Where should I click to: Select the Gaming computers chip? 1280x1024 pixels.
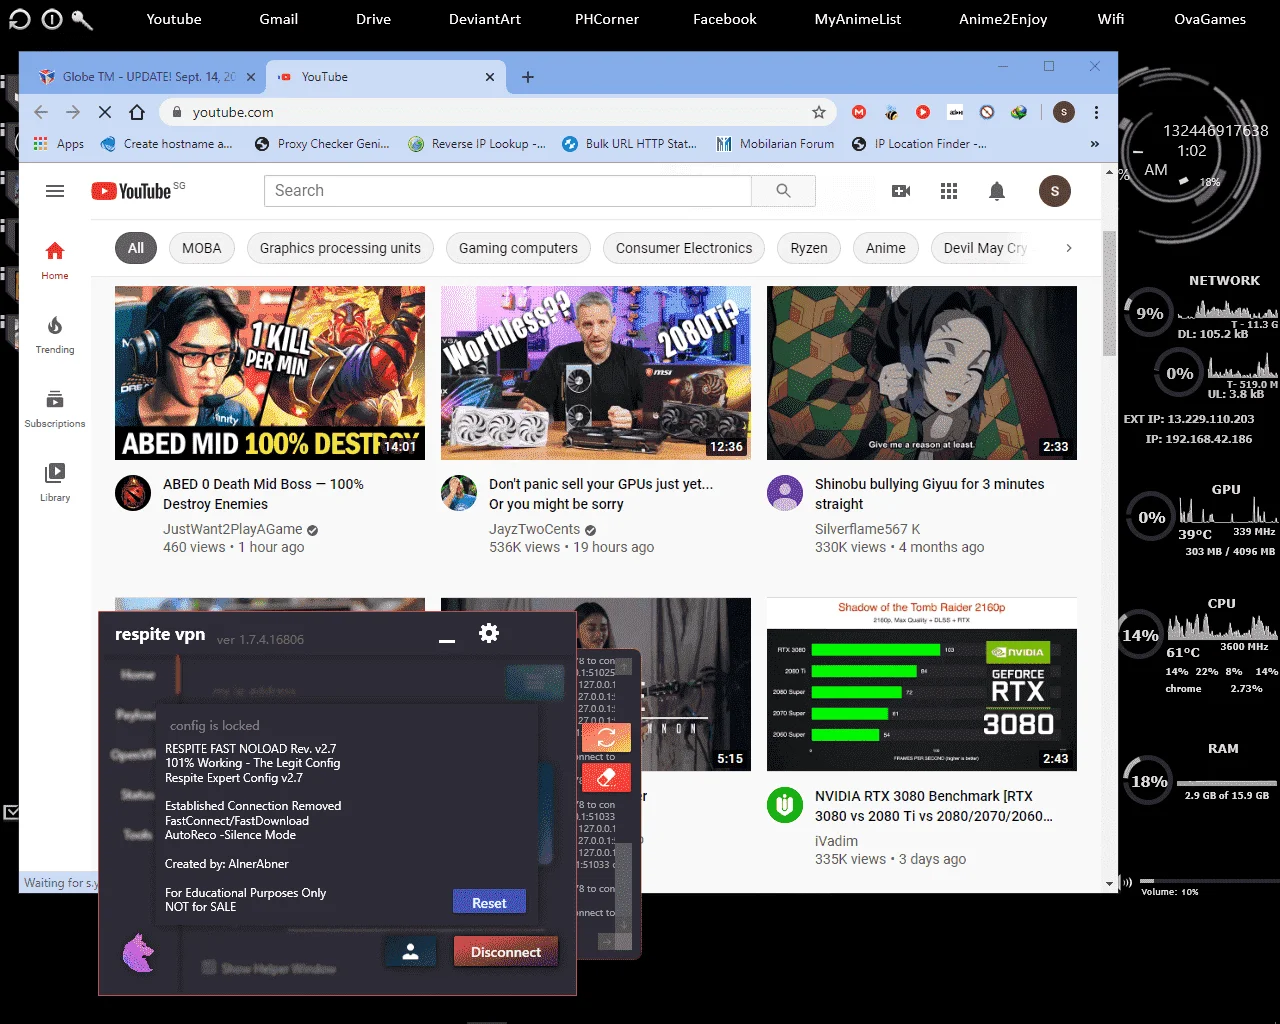click(518, 248)
